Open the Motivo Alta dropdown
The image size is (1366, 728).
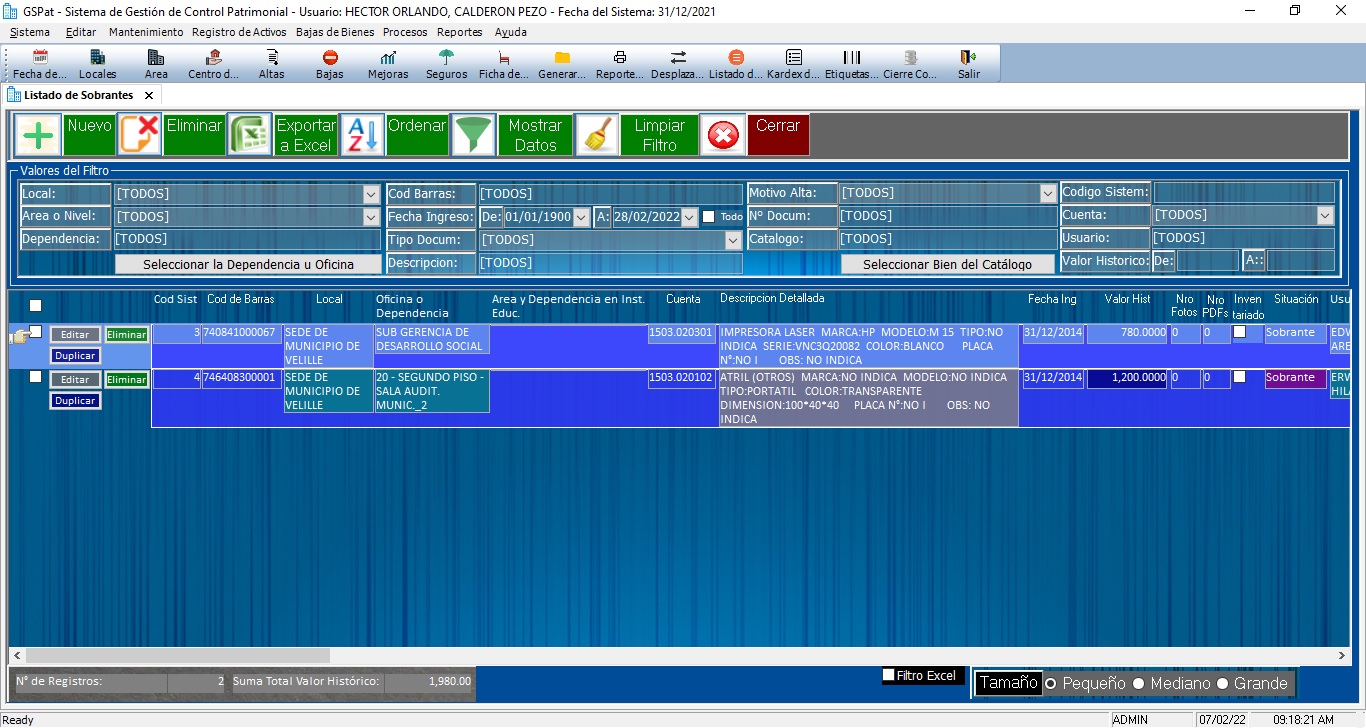[1047, 193]
